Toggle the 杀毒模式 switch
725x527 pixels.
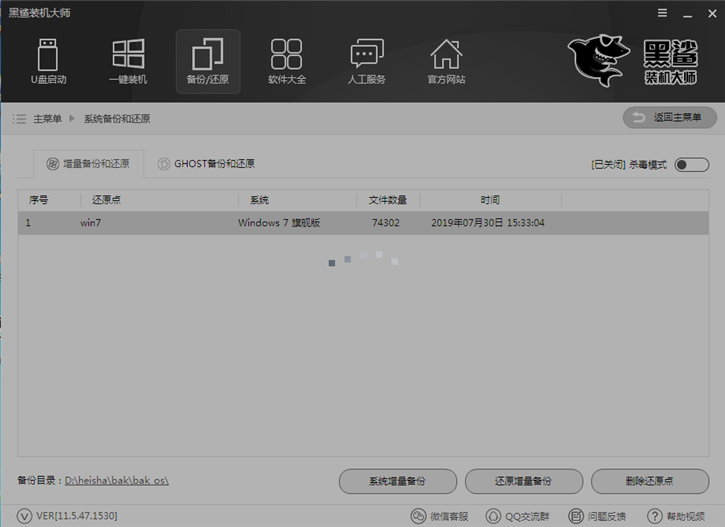click(x=691, y=164)
